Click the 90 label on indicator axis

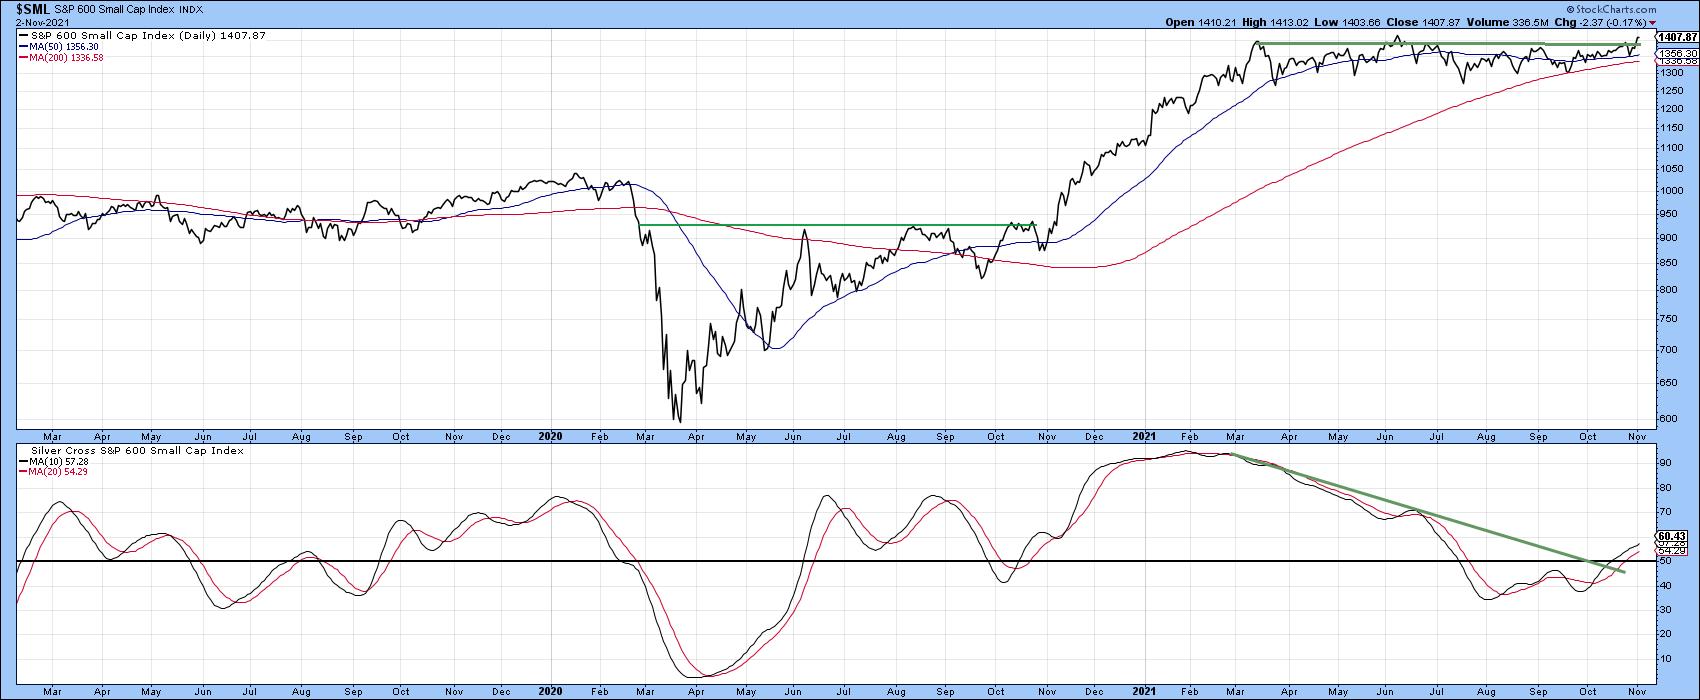1665,464
